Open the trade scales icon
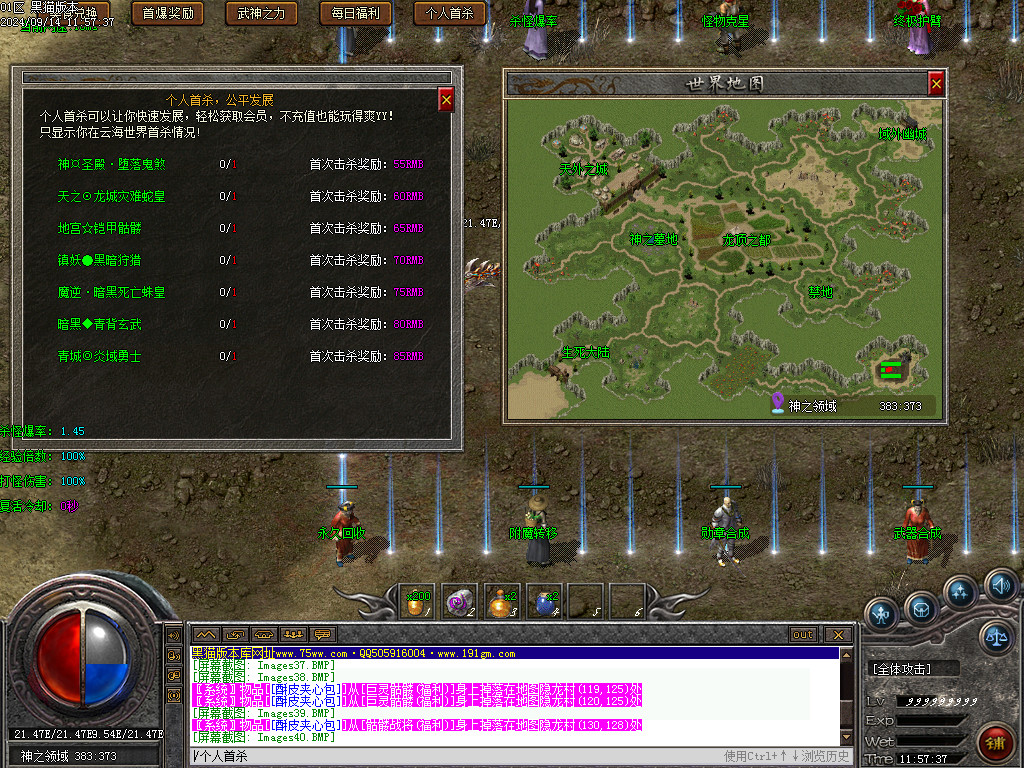Screen dimensions: 1024x768 click(997, 636)
